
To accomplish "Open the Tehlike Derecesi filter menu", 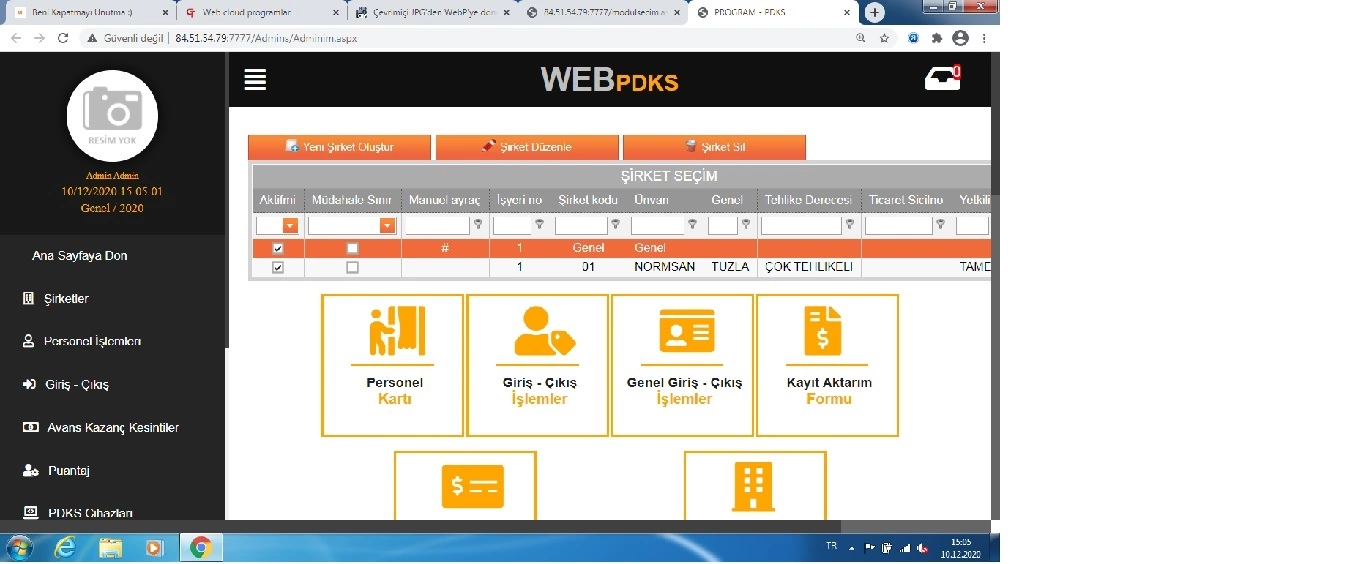I will (849, 225).
